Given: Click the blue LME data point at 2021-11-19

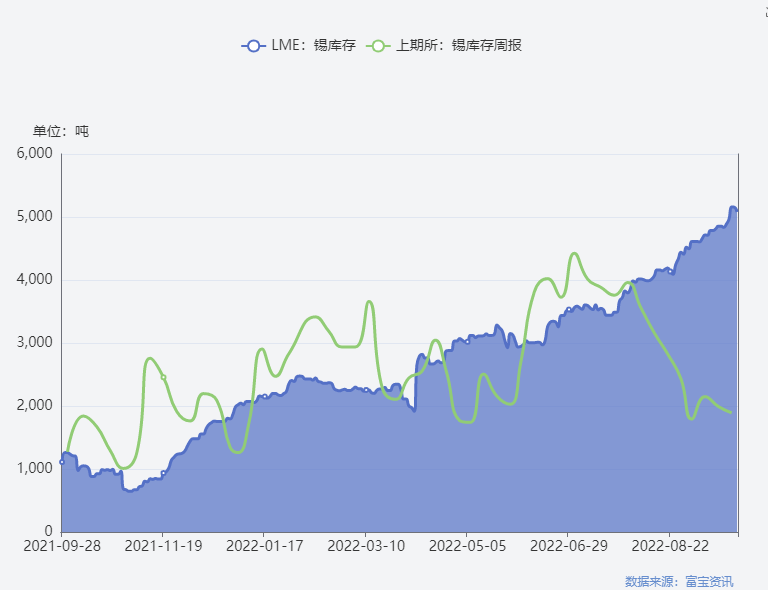Looking at the screenshot, I should [x=164, y=473].
